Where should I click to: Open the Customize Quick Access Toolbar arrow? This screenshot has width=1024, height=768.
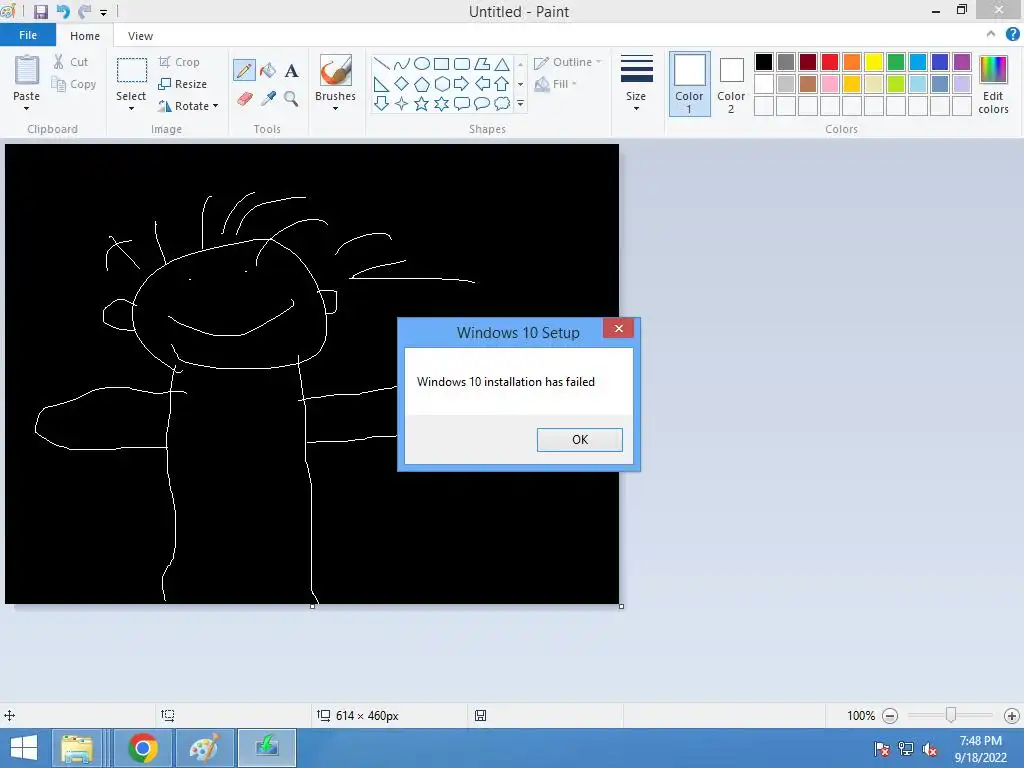[x=103, y=12]
